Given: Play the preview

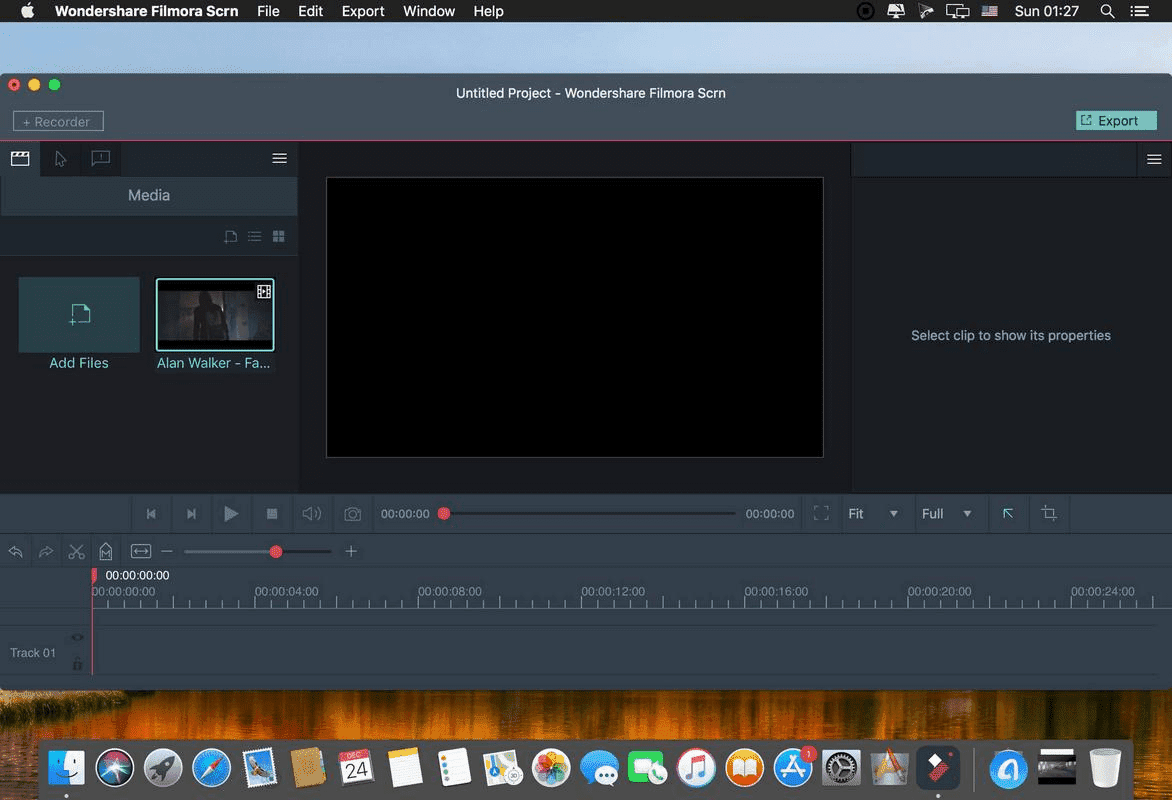Looking at the screenshot, I should (231, 514).
